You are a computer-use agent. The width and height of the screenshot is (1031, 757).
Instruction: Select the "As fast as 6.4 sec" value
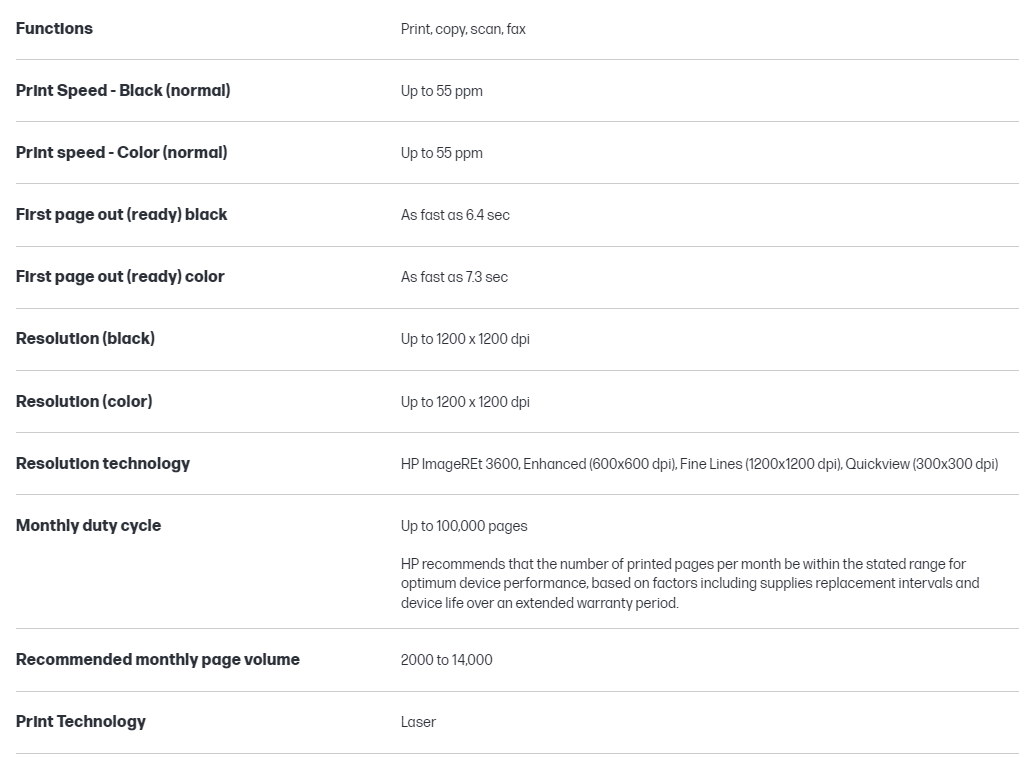[x=455, y=215]
